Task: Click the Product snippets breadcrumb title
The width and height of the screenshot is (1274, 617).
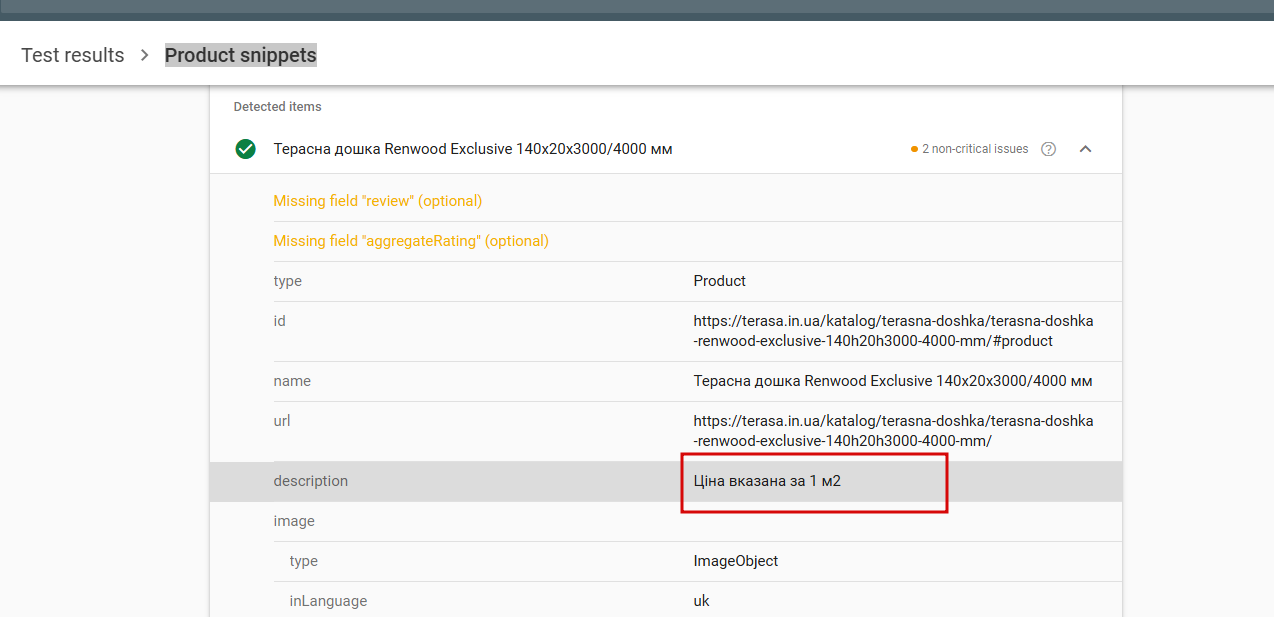Action: click(240, 55)
